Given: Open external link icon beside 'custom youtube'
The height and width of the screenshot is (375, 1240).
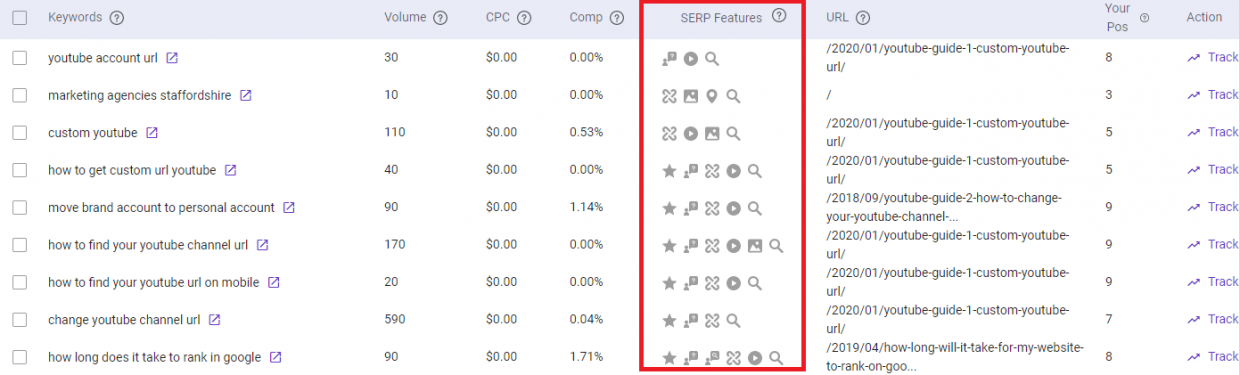Looking at the screenshot, I should (x=152, y=133).
